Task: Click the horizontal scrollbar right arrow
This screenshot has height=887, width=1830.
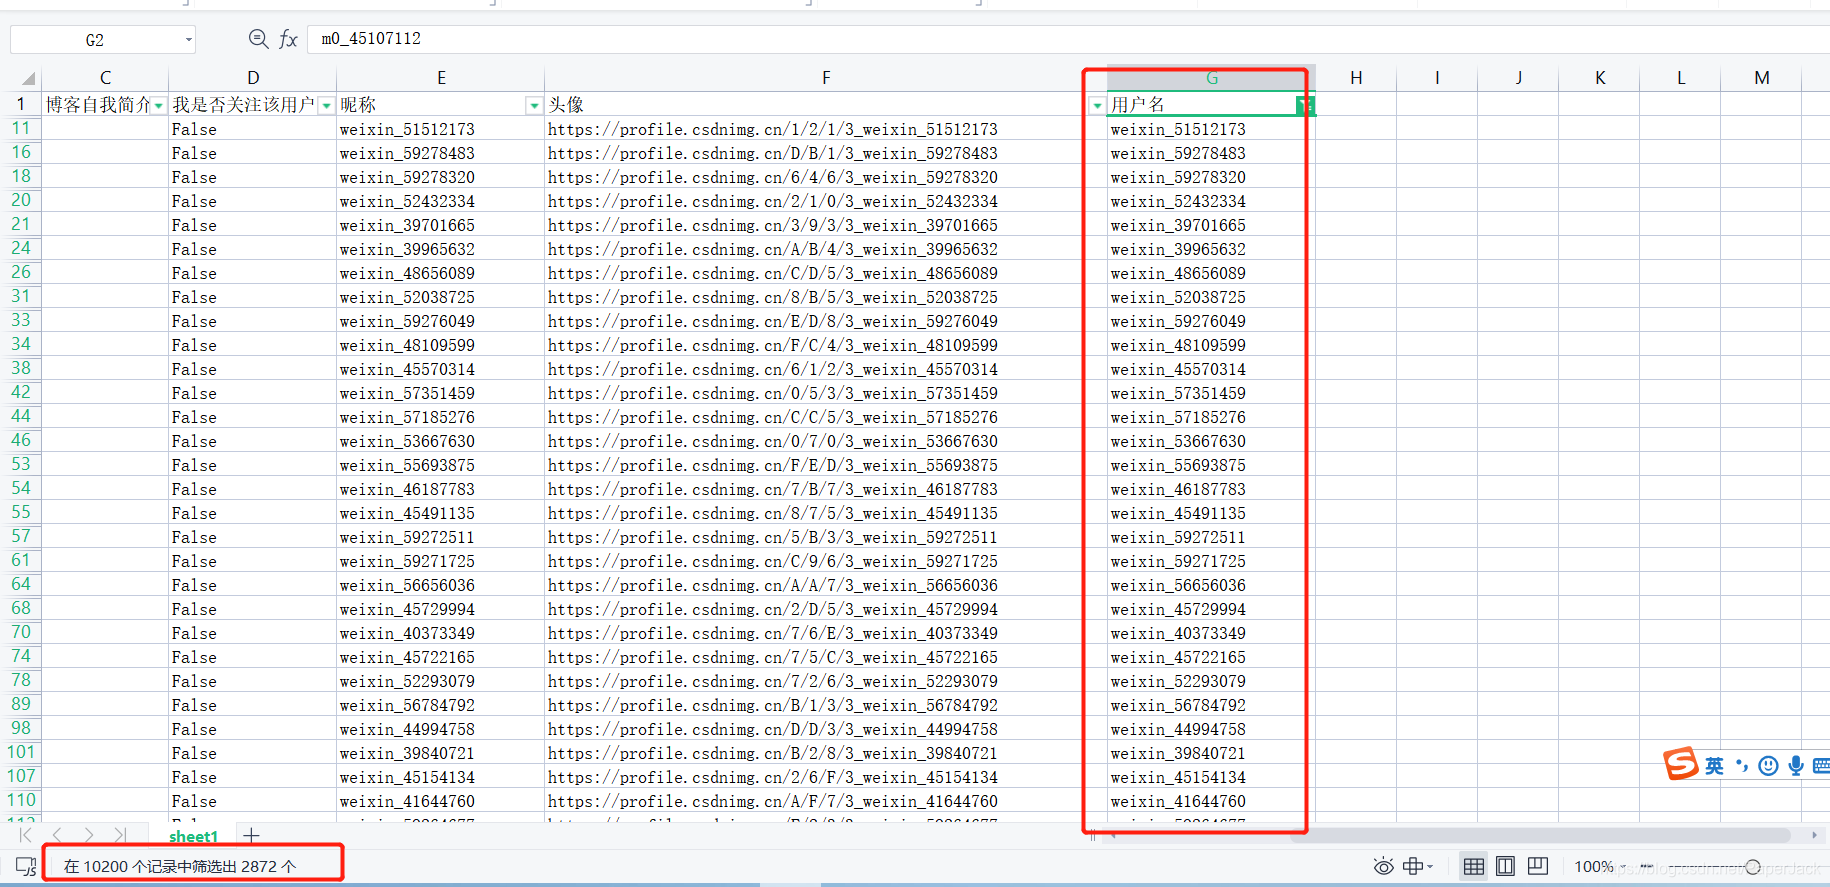Action: 1814,835
